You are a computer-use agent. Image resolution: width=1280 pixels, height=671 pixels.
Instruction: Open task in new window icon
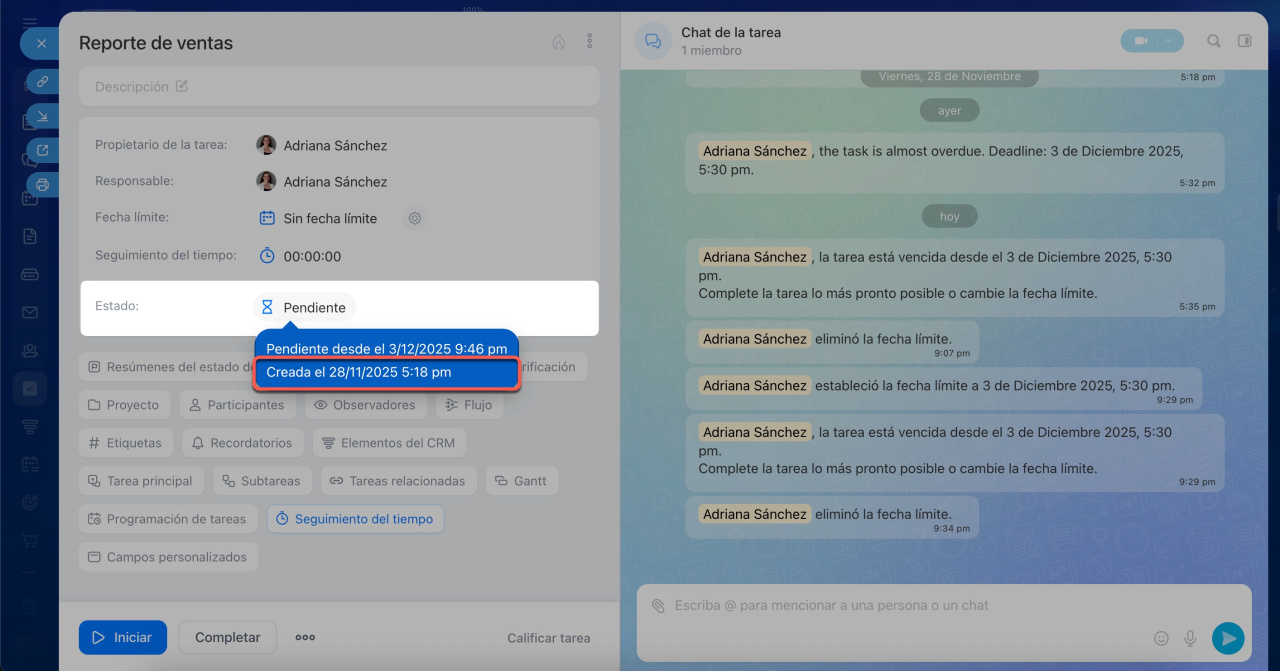(42, 151)
